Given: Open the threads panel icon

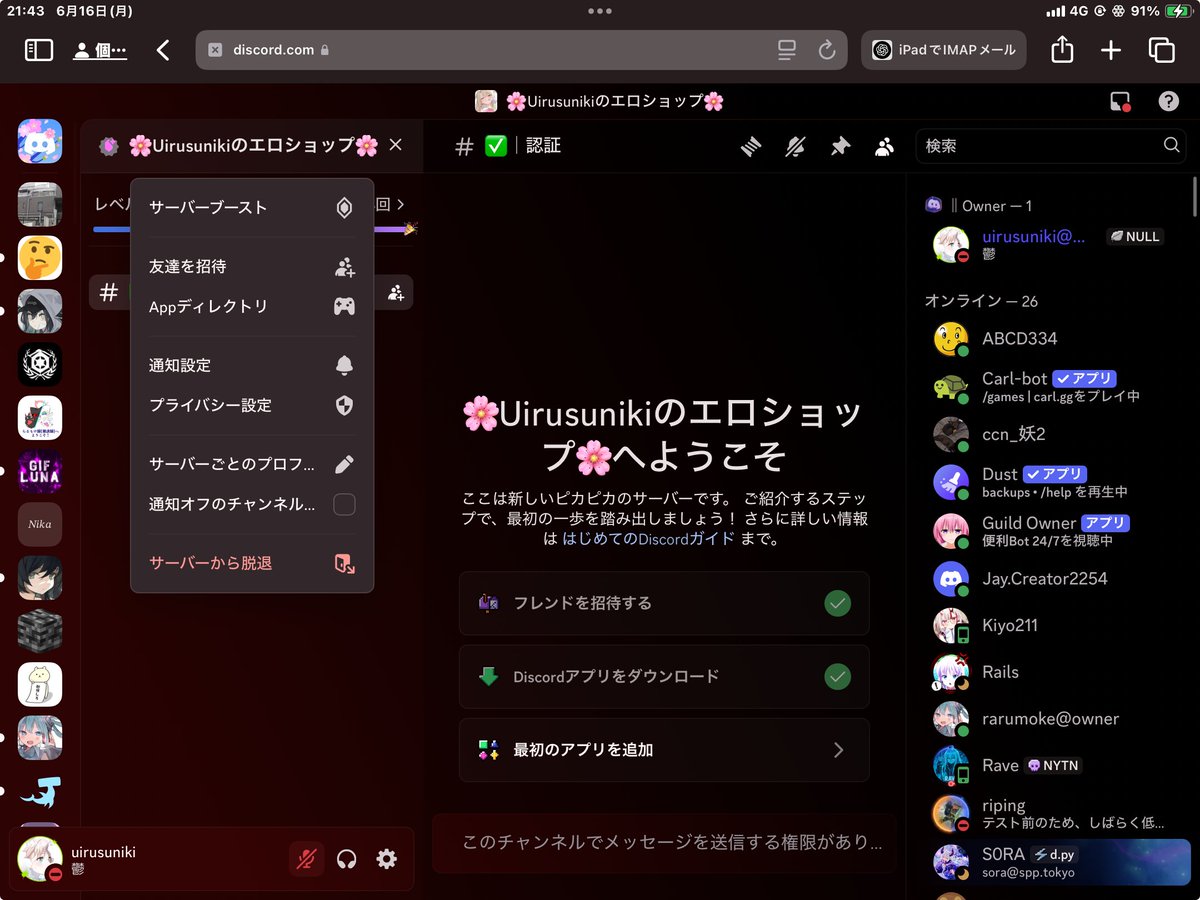Looking at the screenshot, I should coord(750,146).
